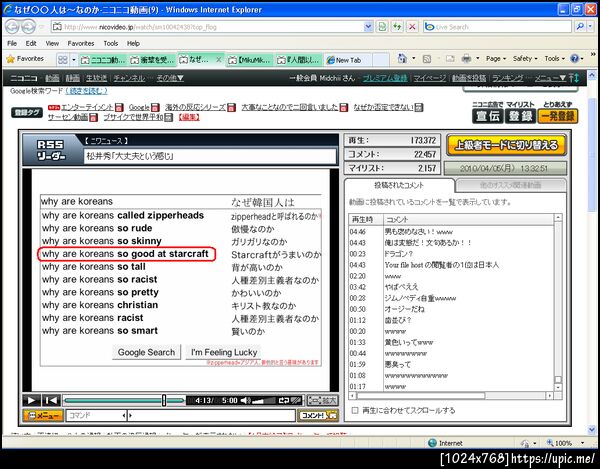
Task: Click the icon beside Google tag
Action: tap(155, 107)
